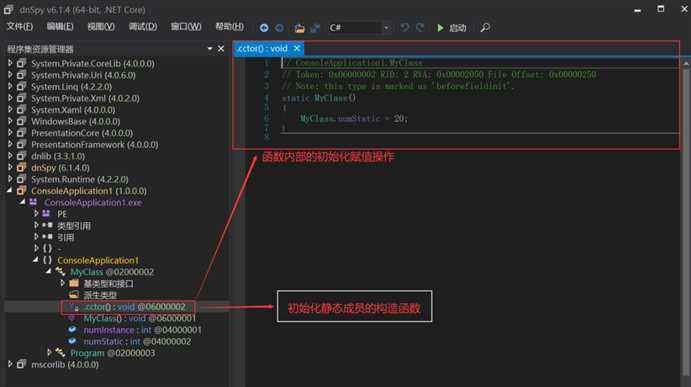The image size is (691, 387).
Task: Open file using the folder icon
Action: 300,28
